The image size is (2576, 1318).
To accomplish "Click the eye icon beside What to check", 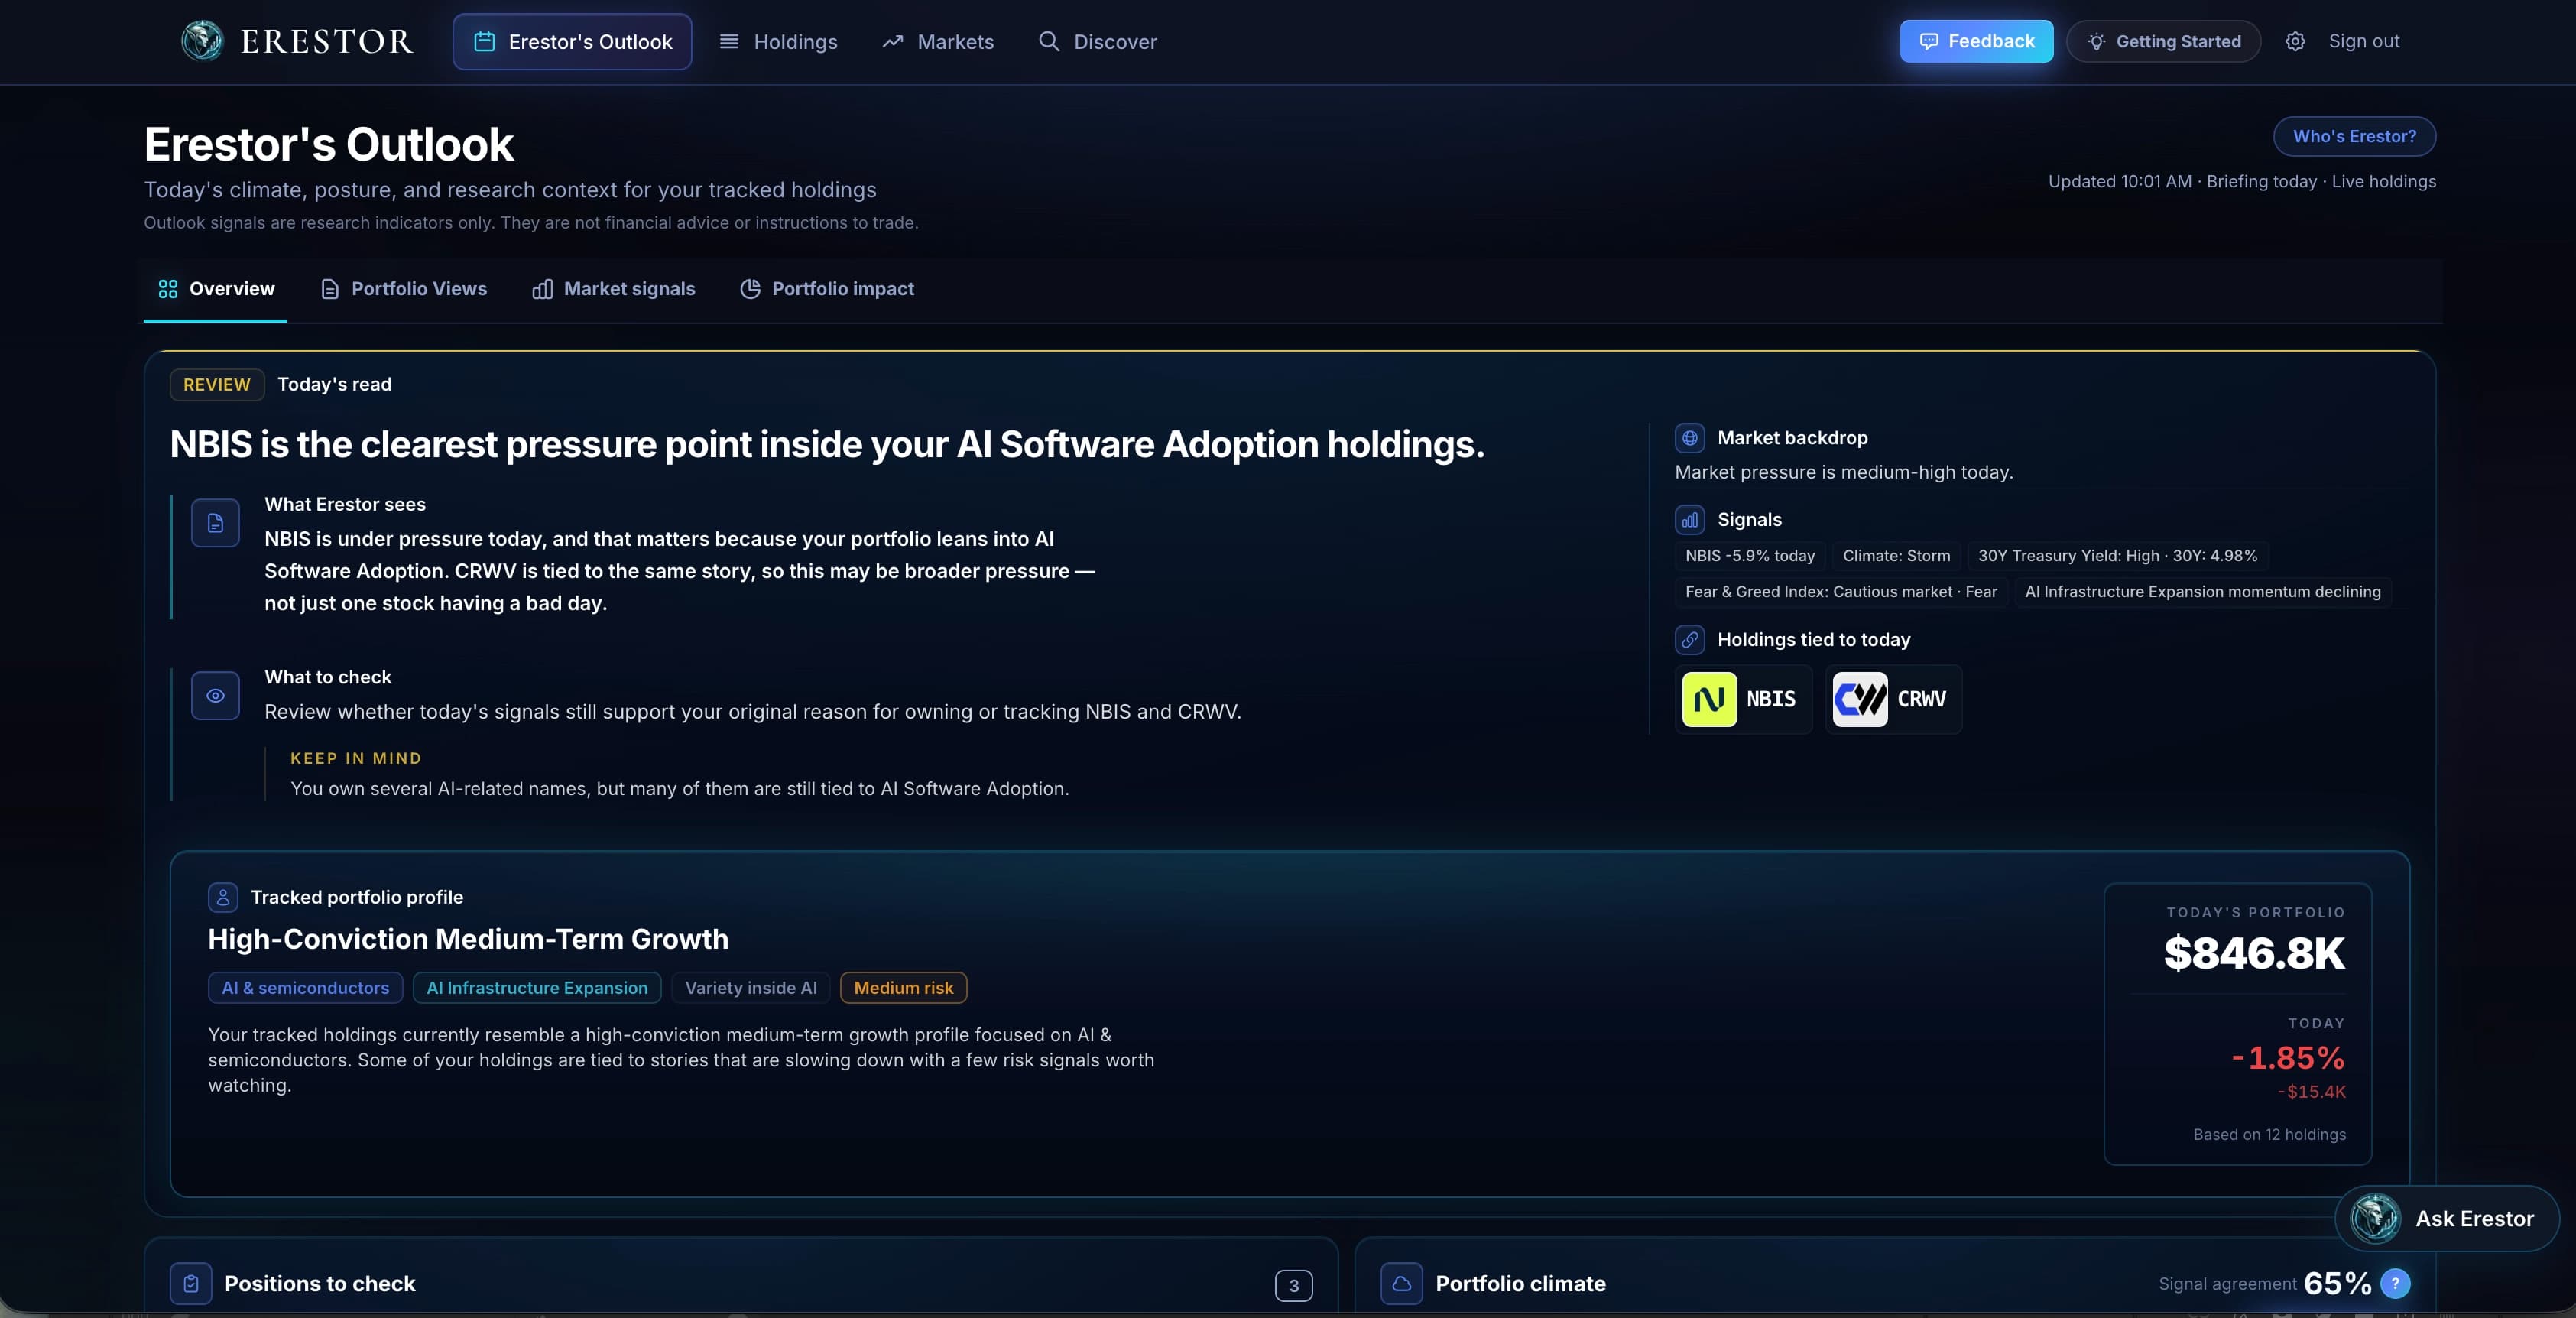I will click(215, 696).
